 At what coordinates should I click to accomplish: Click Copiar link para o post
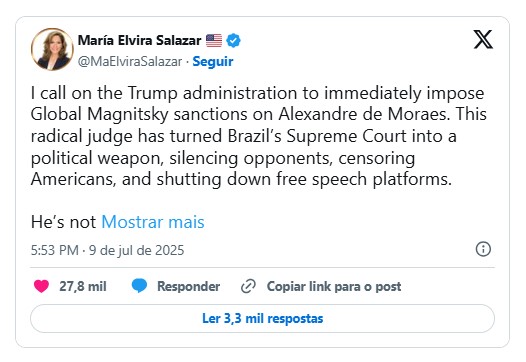(x=334, y=287)
